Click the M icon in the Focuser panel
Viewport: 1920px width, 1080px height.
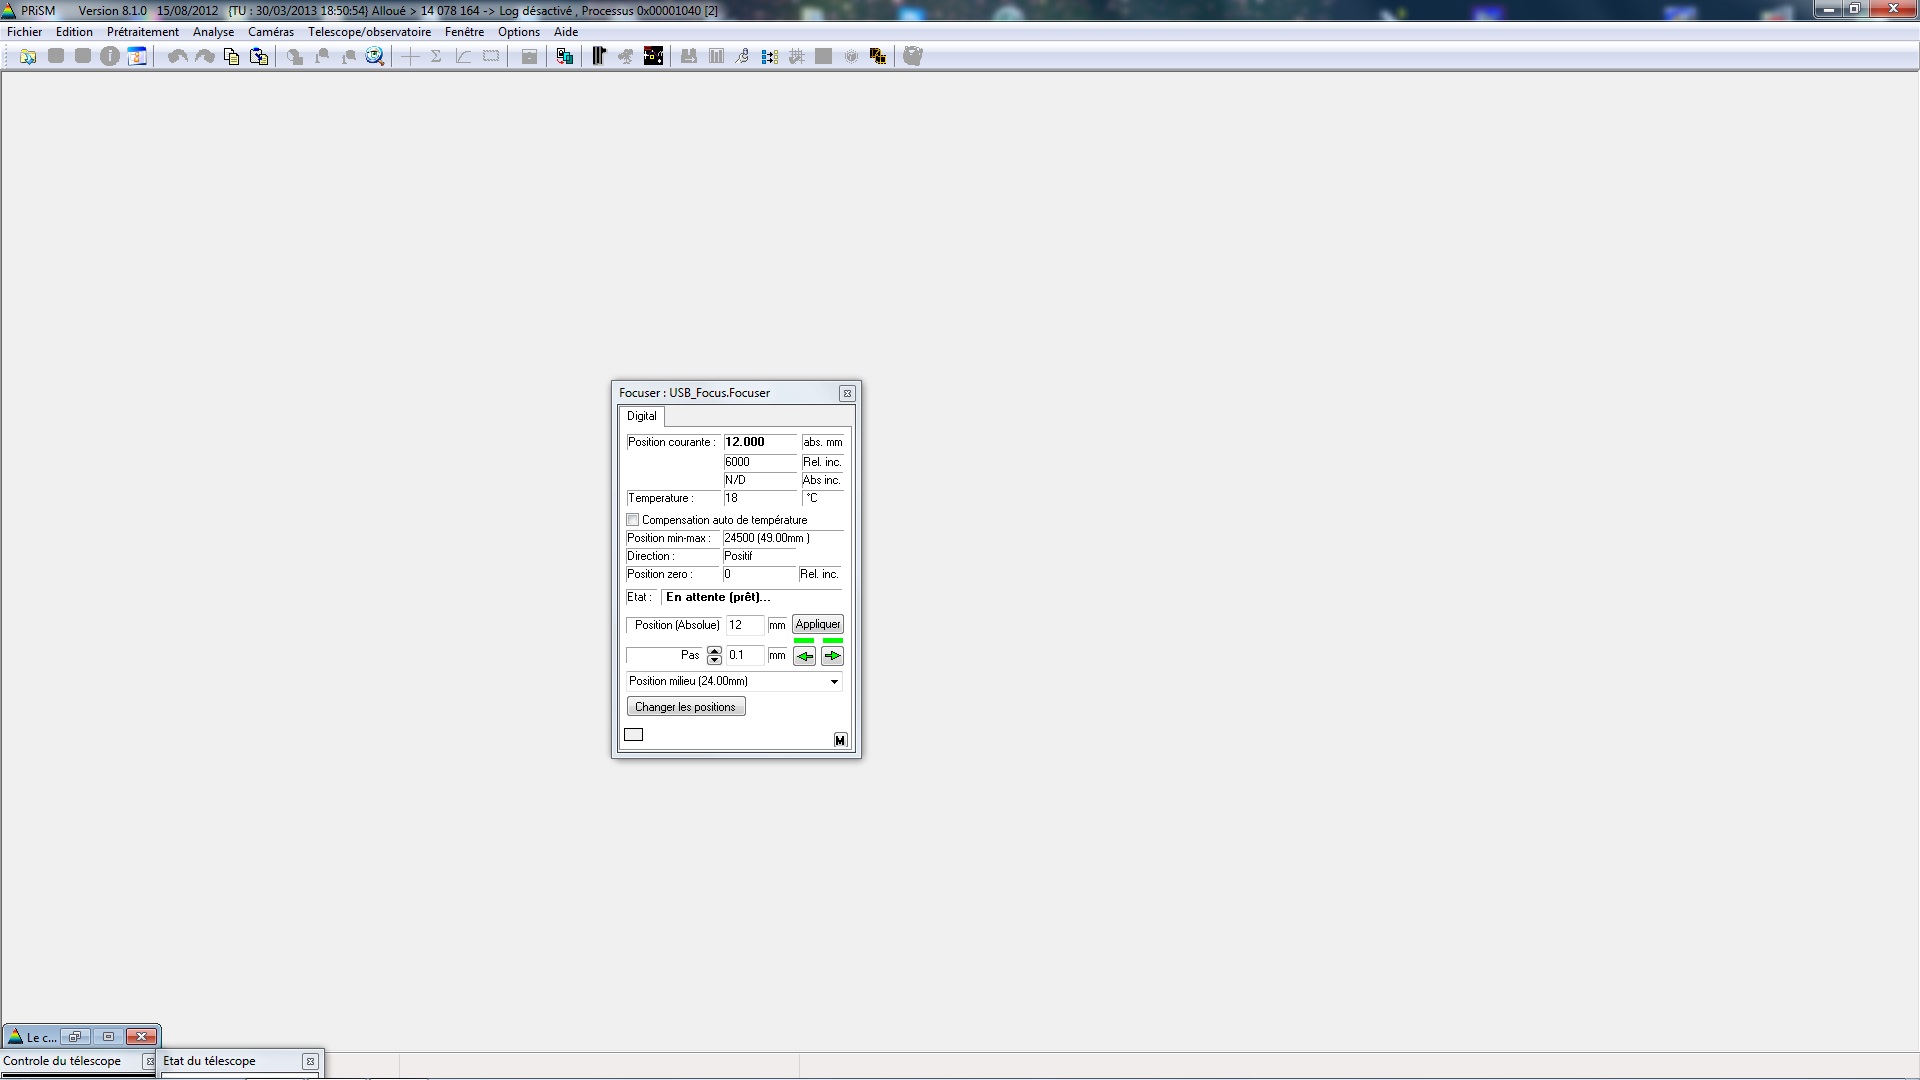coord(840,740)
